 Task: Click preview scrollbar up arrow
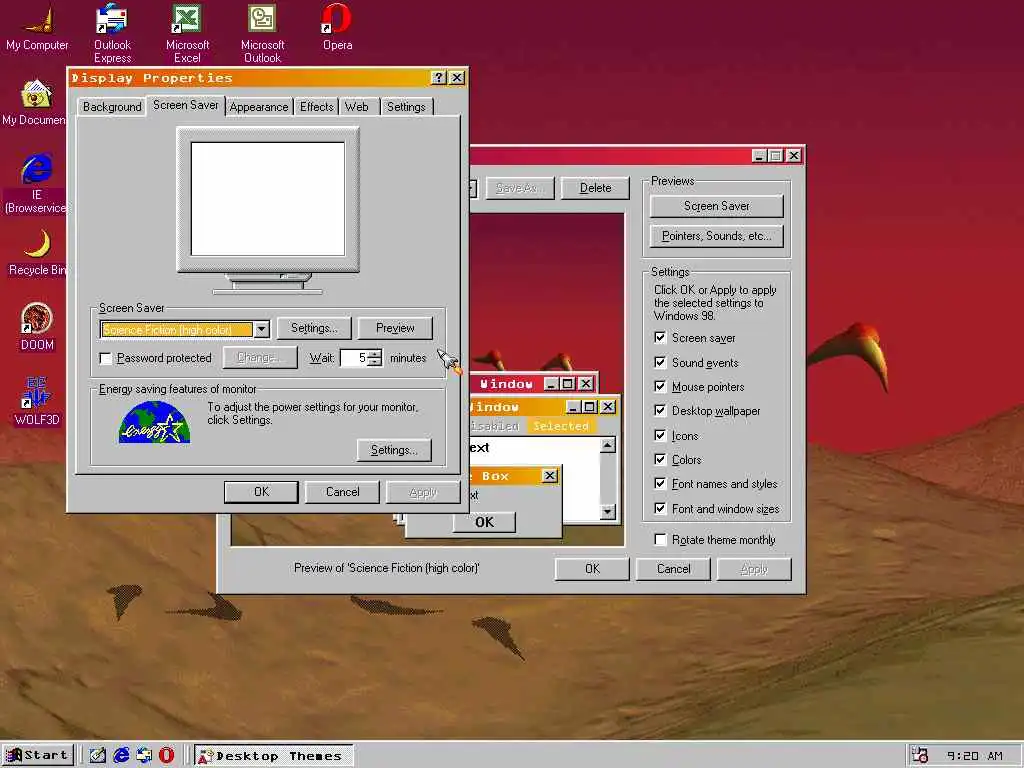(607, 445)
